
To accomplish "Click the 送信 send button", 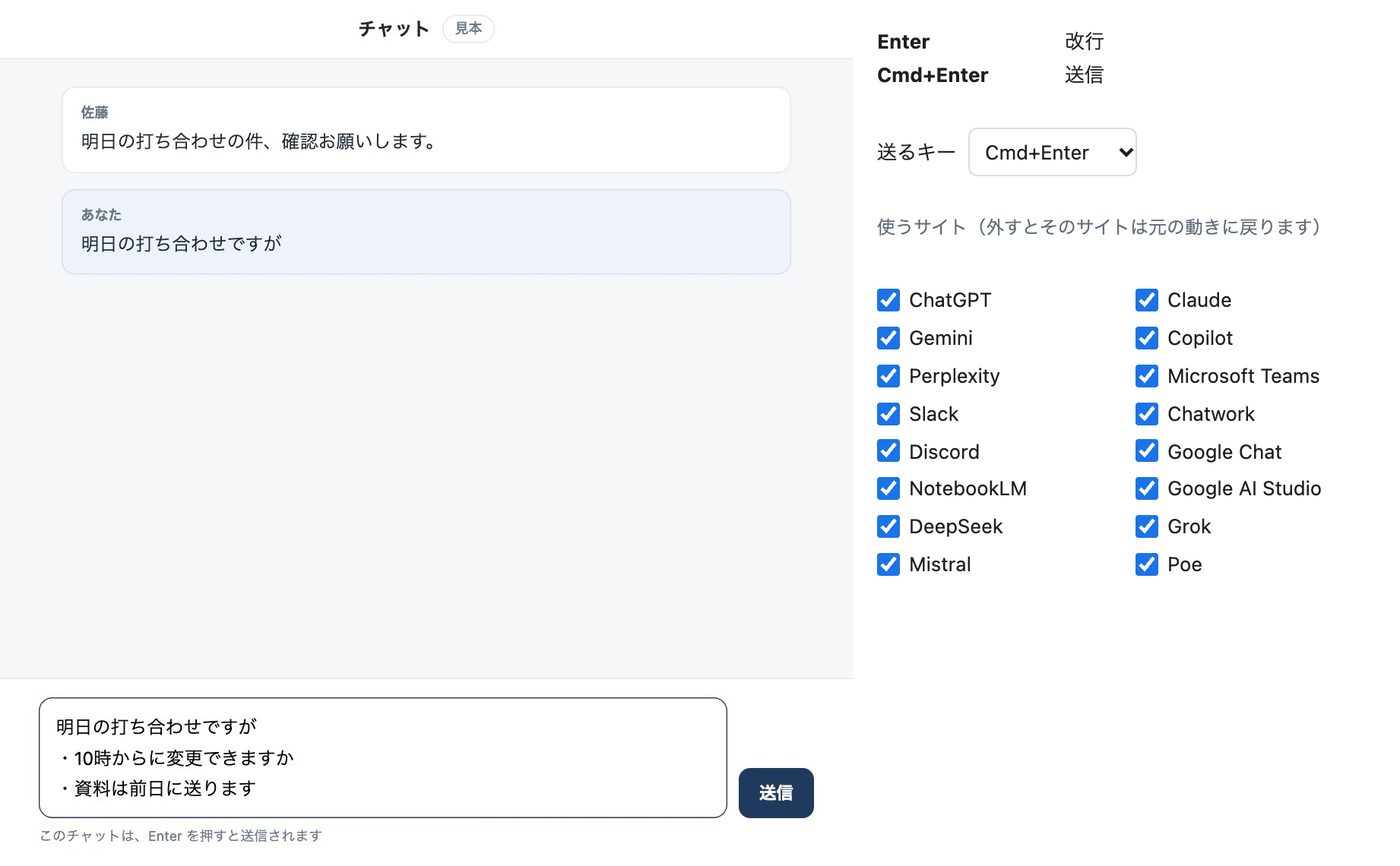I will point(776,793).
